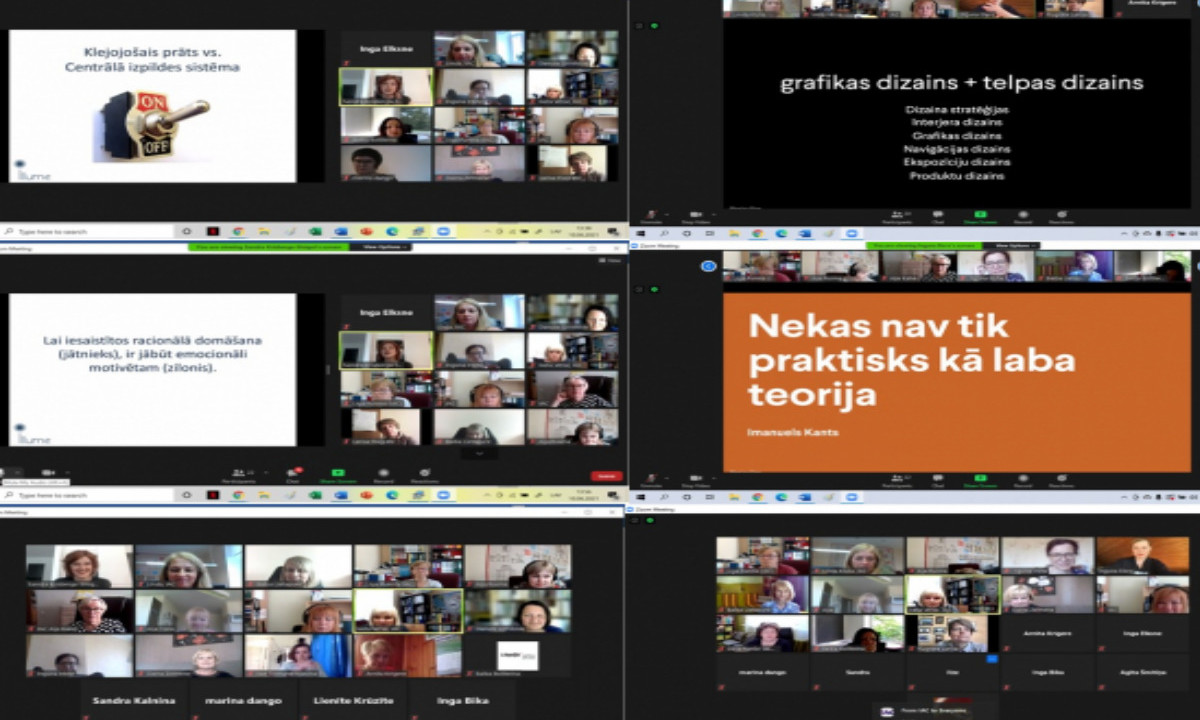The height and width of the screenshot is (720, 1200).
Task: Select the Inga Eksne tile beside Klejojošais prāts slide
Action: tap(386, 48)
